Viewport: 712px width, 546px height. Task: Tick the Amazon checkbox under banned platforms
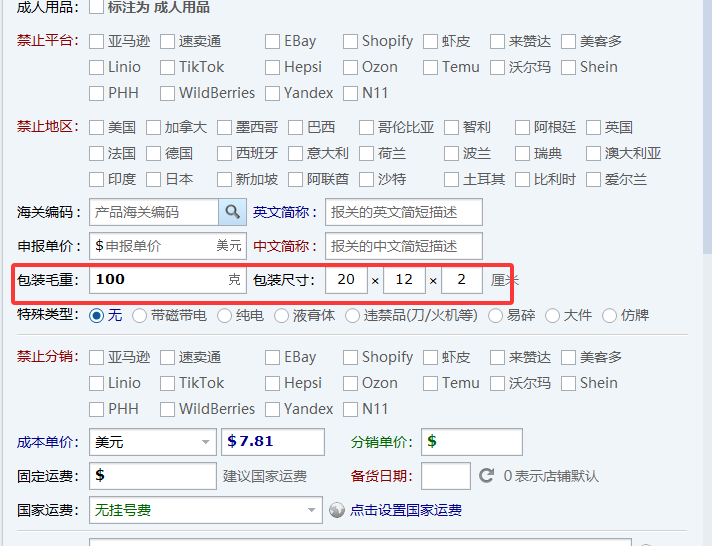(97, 42)
